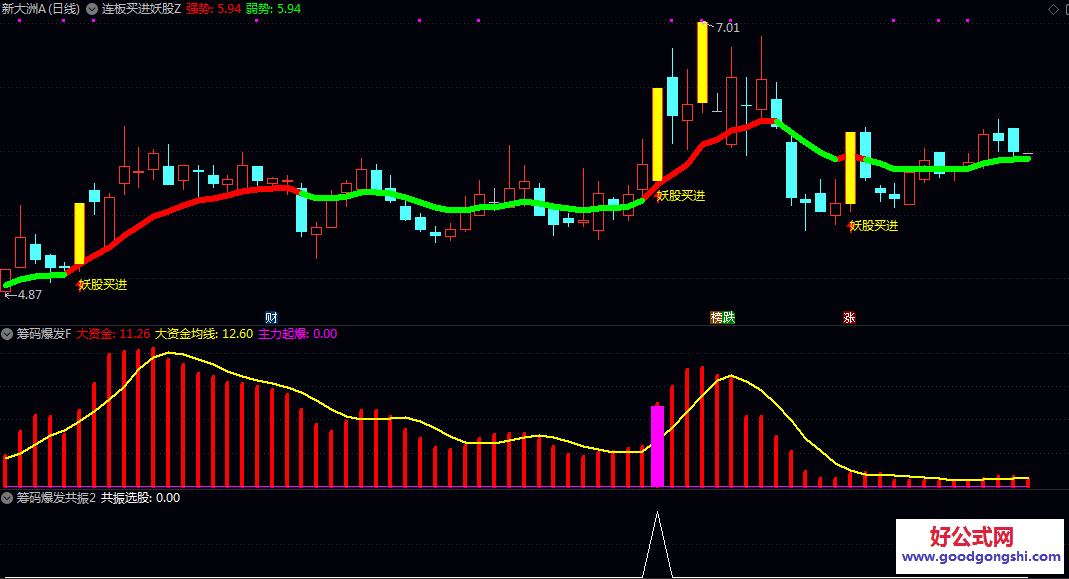Click the diamond icon at chart top-right corner
The width and height of the screenshot is (1069, 579).
(1053, 9)
